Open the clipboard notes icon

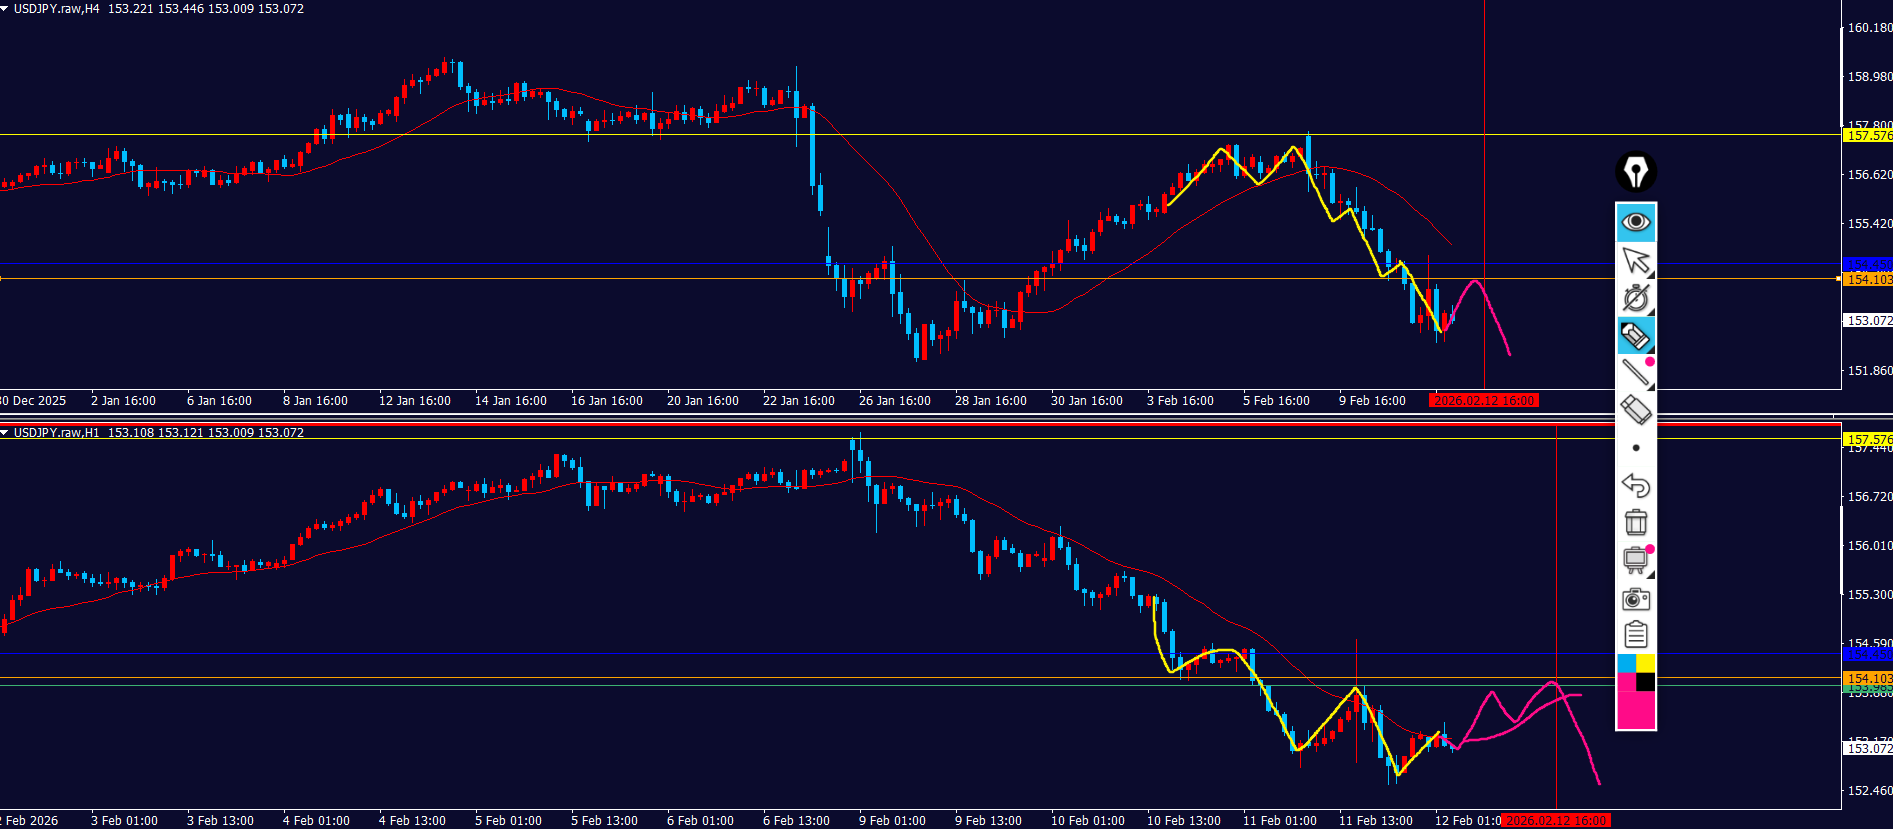click(x=1635, y=635)
